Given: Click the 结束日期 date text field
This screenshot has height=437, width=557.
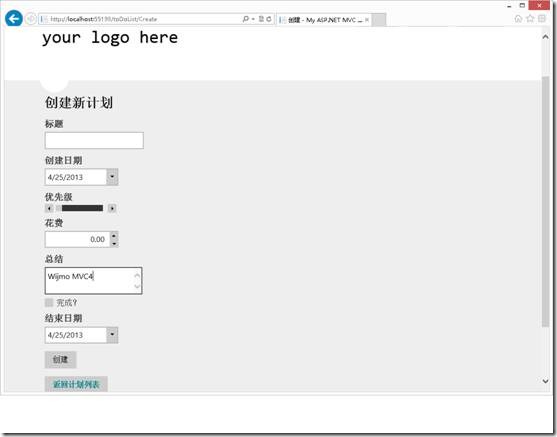Looking at the screenshot, I should click(76, 335).
